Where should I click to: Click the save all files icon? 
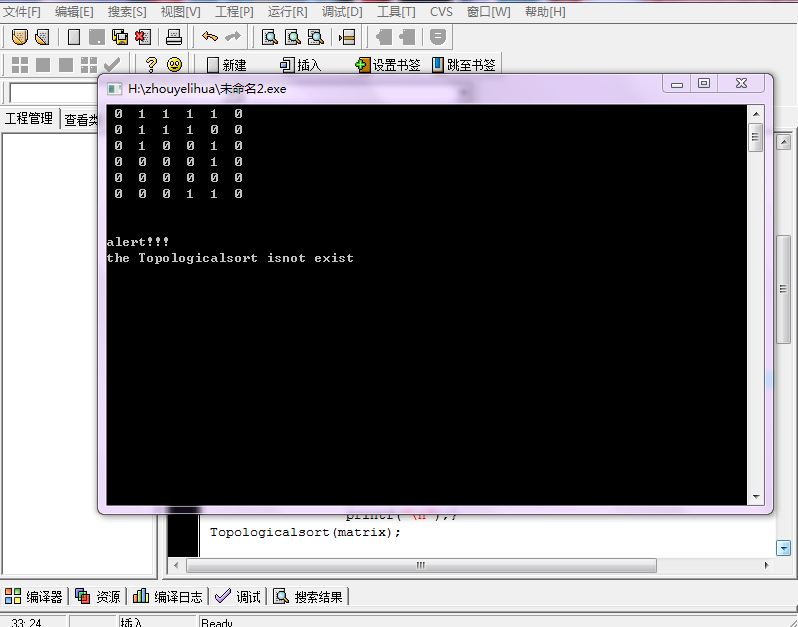click(120, 37)
